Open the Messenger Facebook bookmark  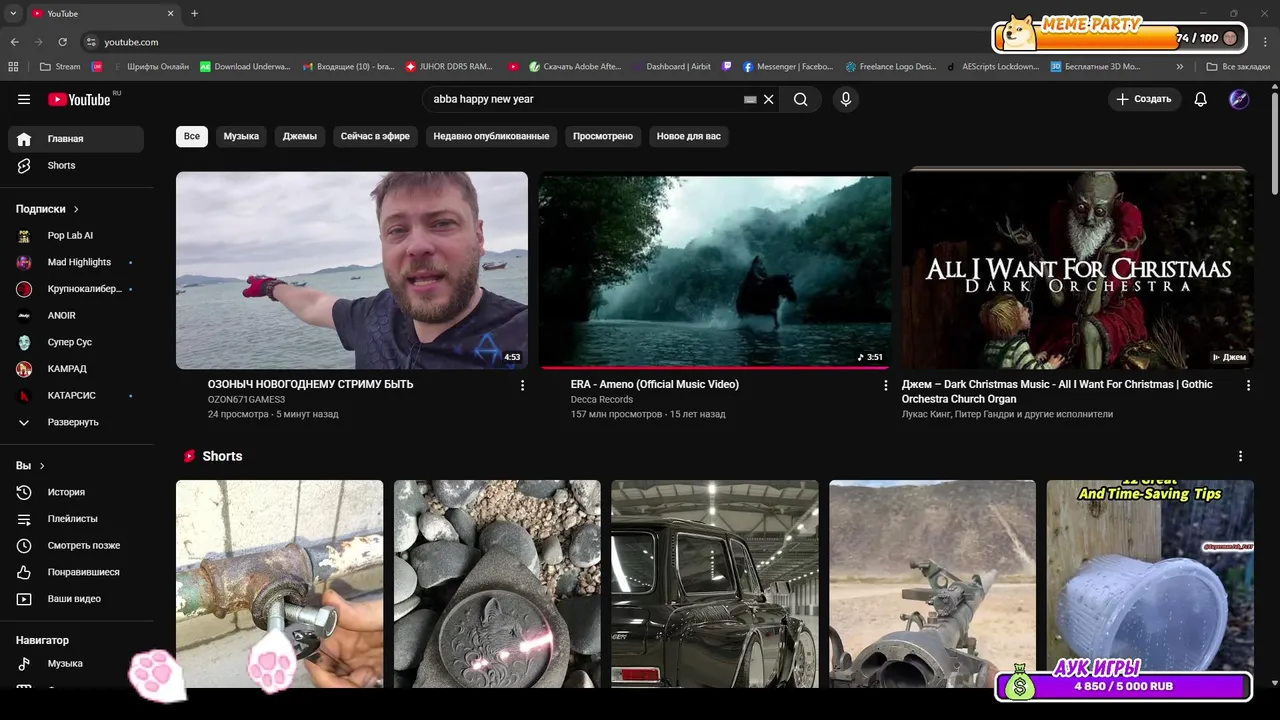coord(788,67)
